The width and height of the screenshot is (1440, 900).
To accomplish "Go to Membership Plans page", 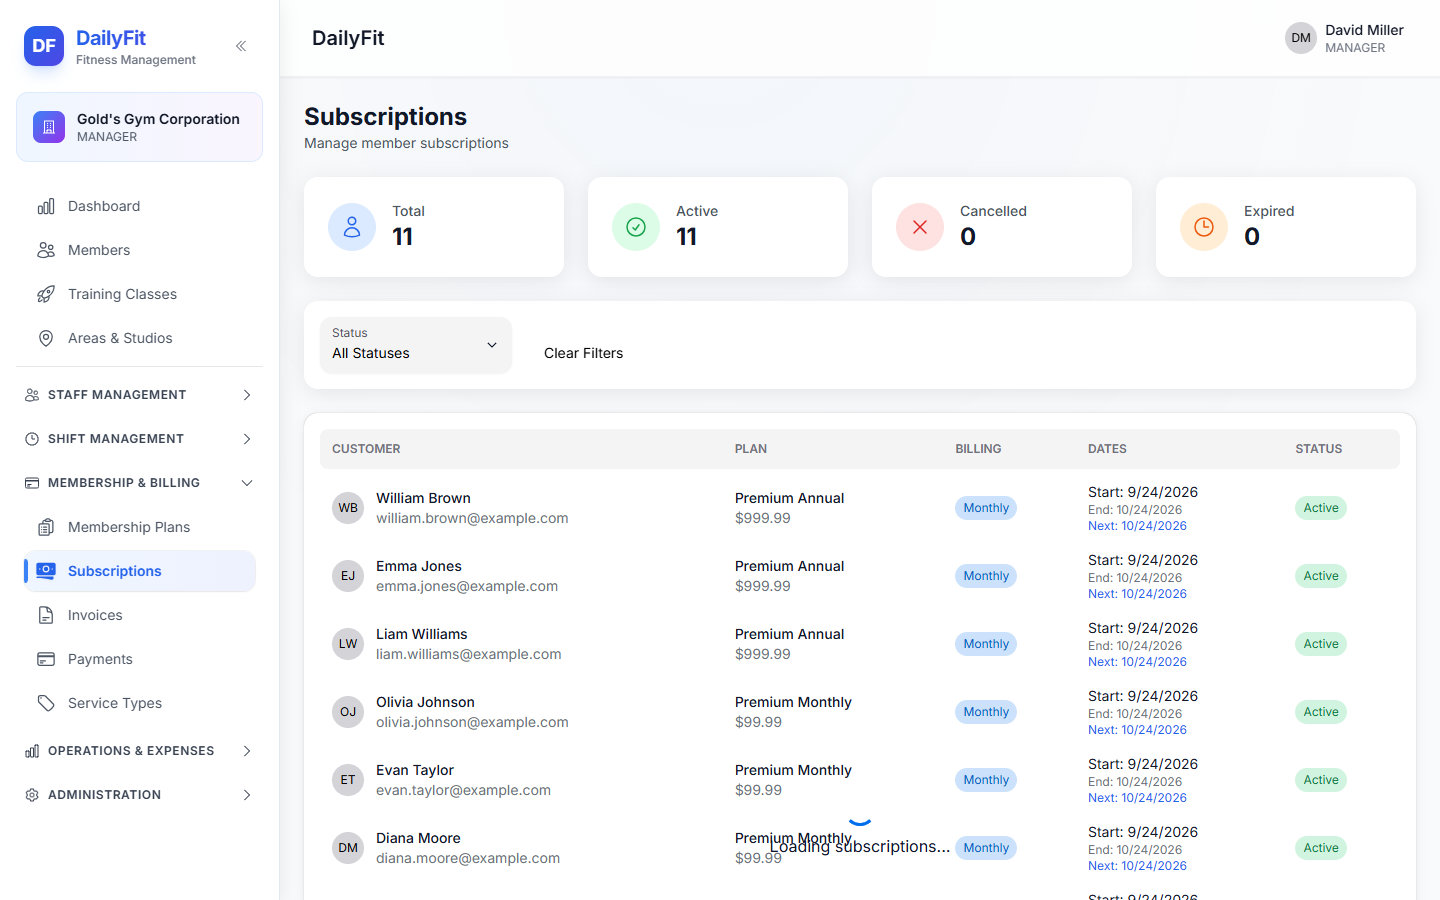I will tap(140, 527).
